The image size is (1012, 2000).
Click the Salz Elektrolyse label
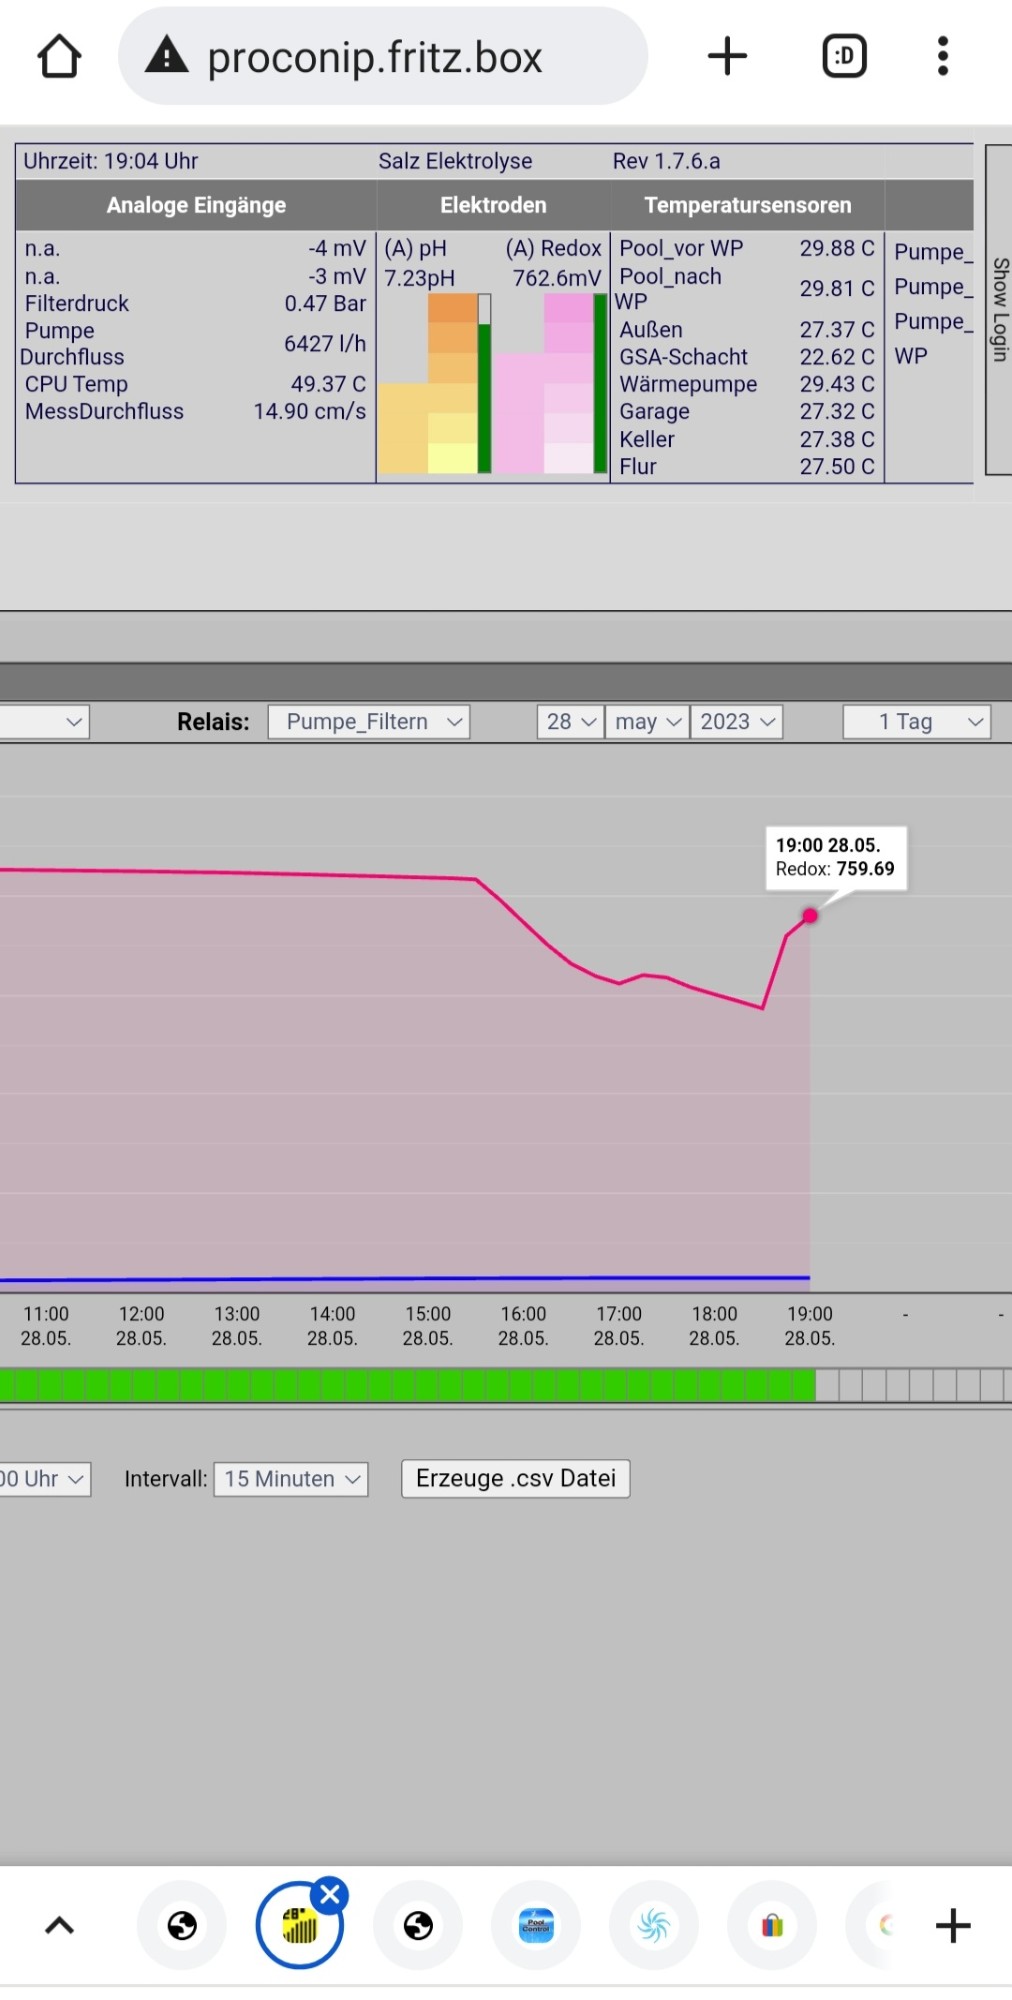pos(455,161)
